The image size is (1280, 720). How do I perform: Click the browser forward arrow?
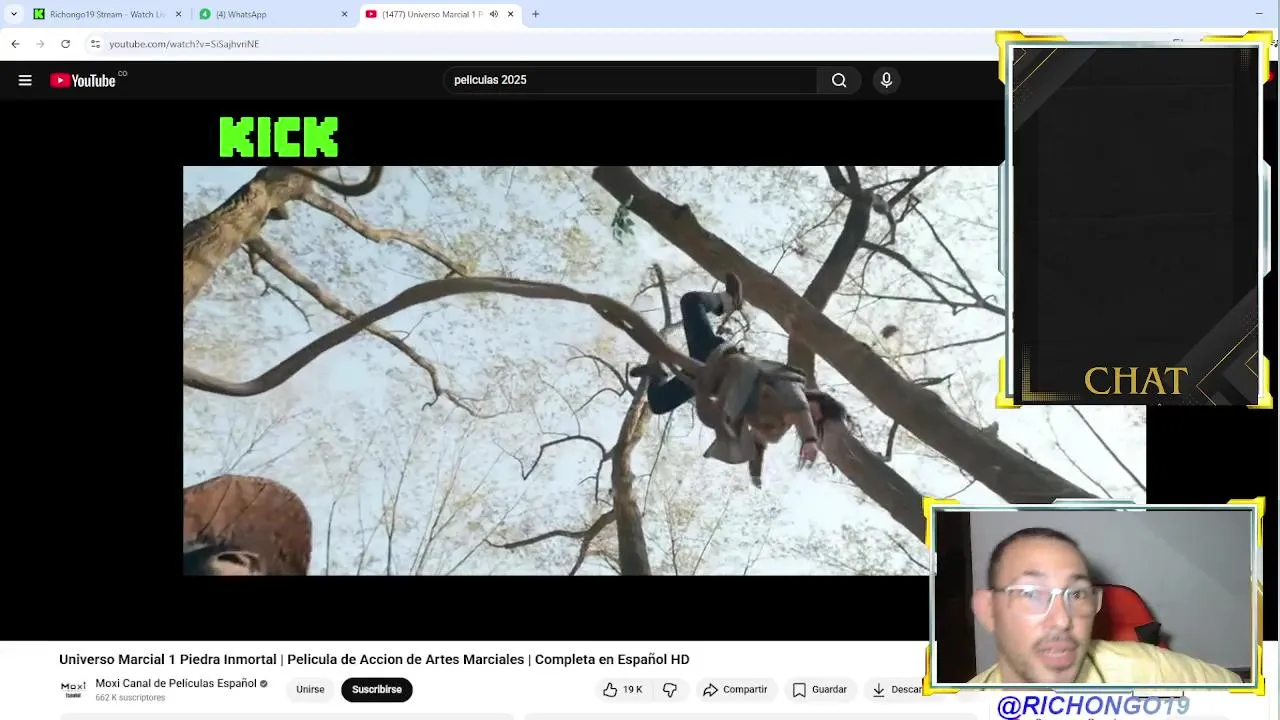pyautogui.click(x=40, y=44)
